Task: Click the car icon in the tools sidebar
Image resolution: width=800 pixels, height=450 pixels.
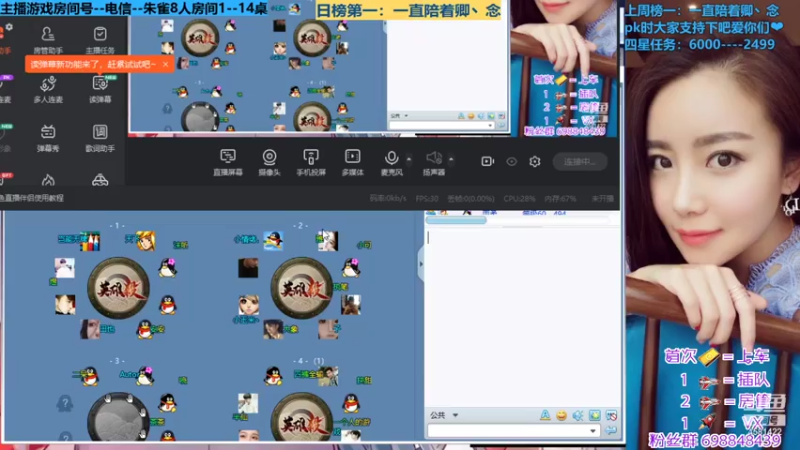Action: pyautogui.click(x=100, y=180)
